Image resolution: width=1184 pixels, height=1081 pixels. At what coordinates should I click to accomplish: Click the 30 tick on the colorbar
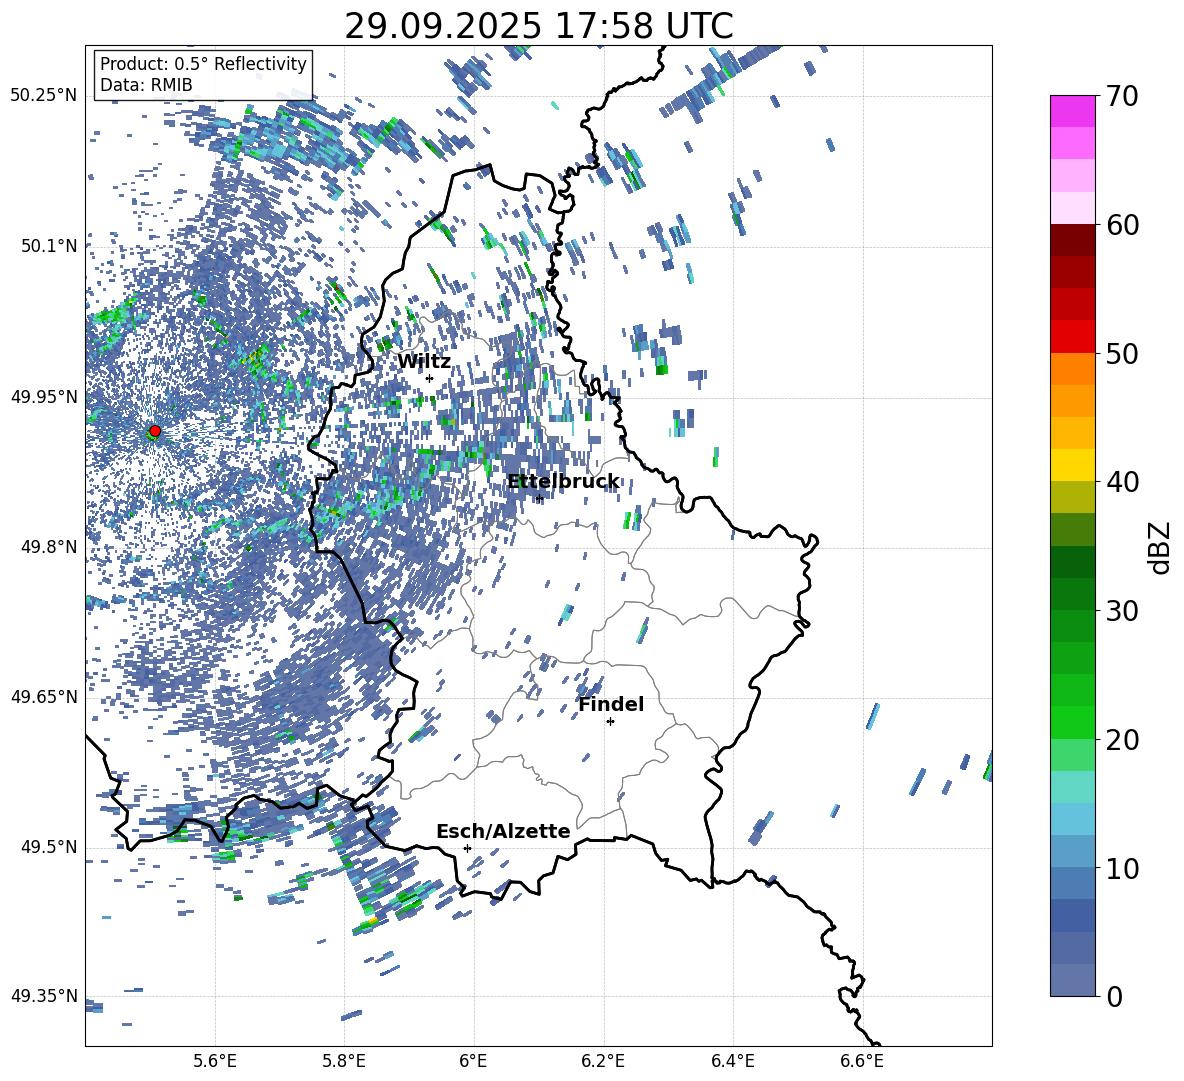[1122, 611]
